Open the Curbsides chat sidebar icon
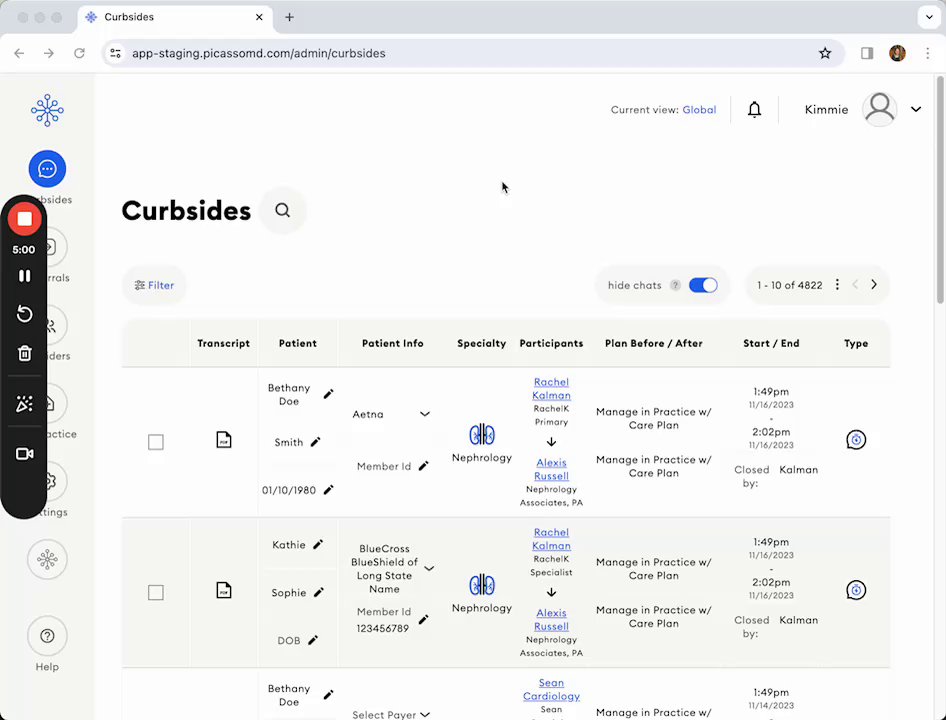The width and height of the screenshot is (946, 720). click(47, 169)
